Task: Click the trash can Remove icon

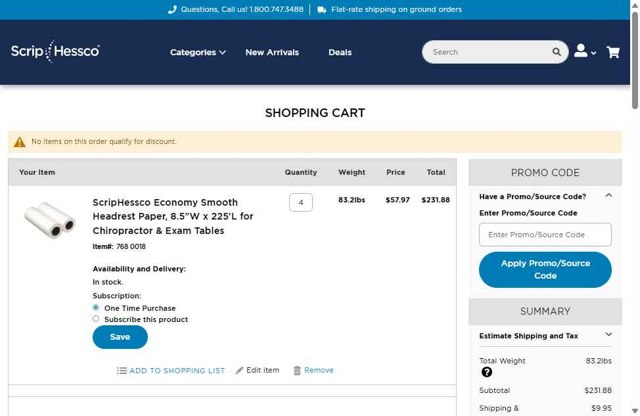Action: (297, 370)
